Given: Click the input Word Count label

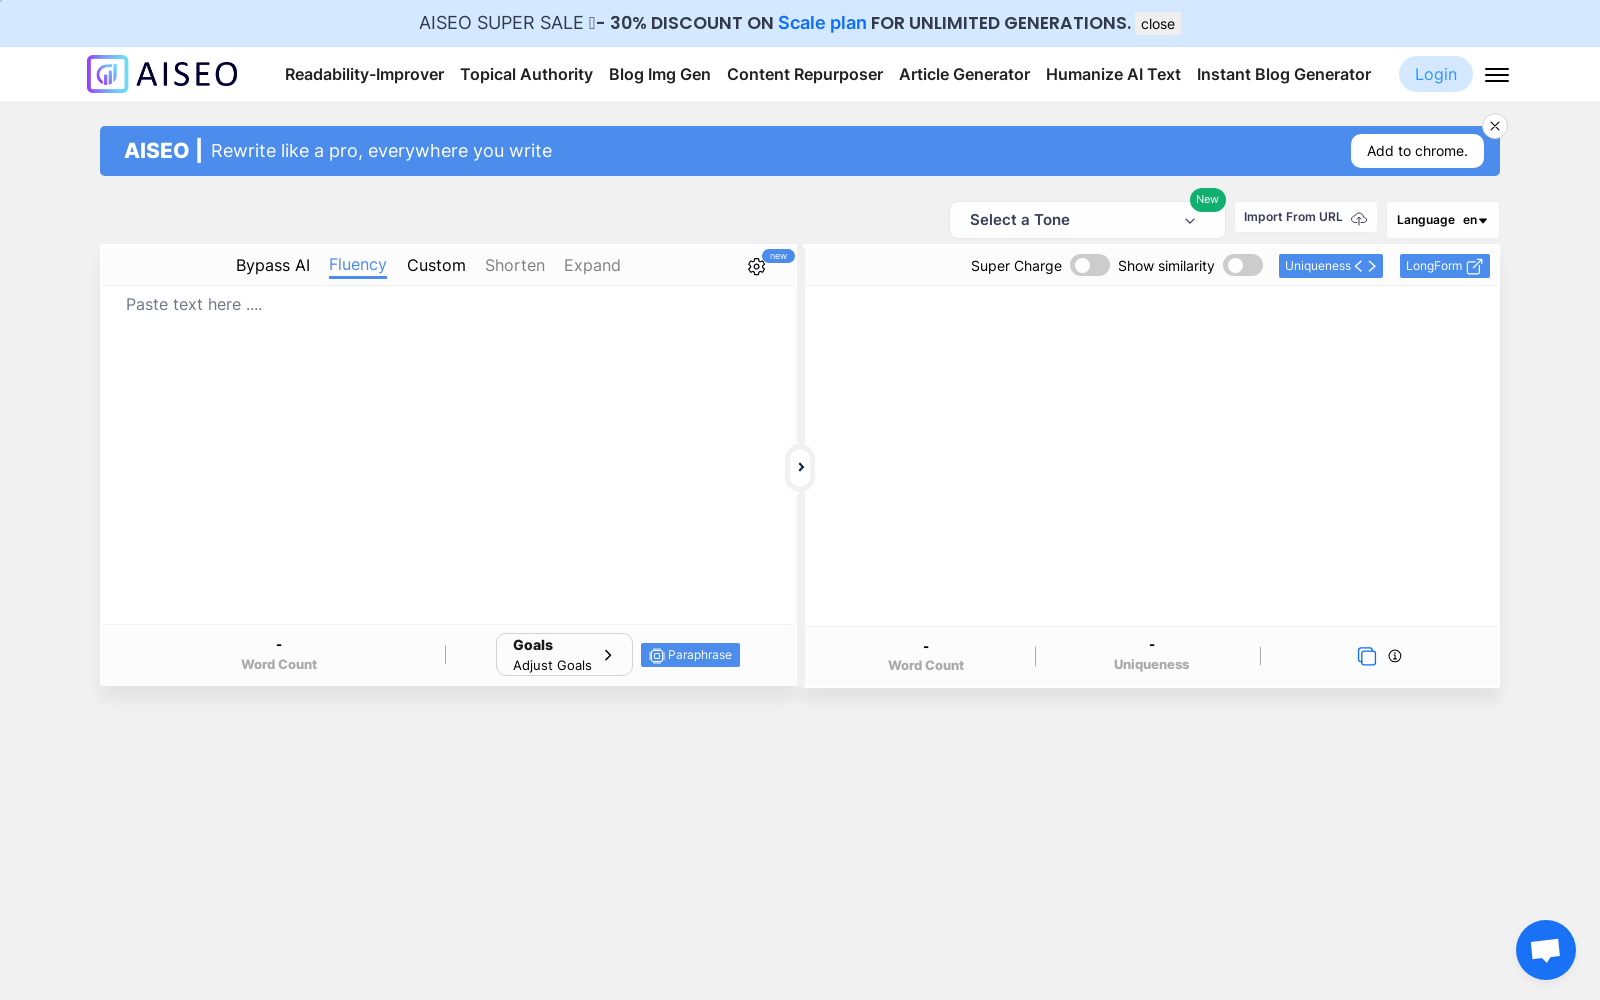Looking at the screenshot, I should click(x=279, y=664).
